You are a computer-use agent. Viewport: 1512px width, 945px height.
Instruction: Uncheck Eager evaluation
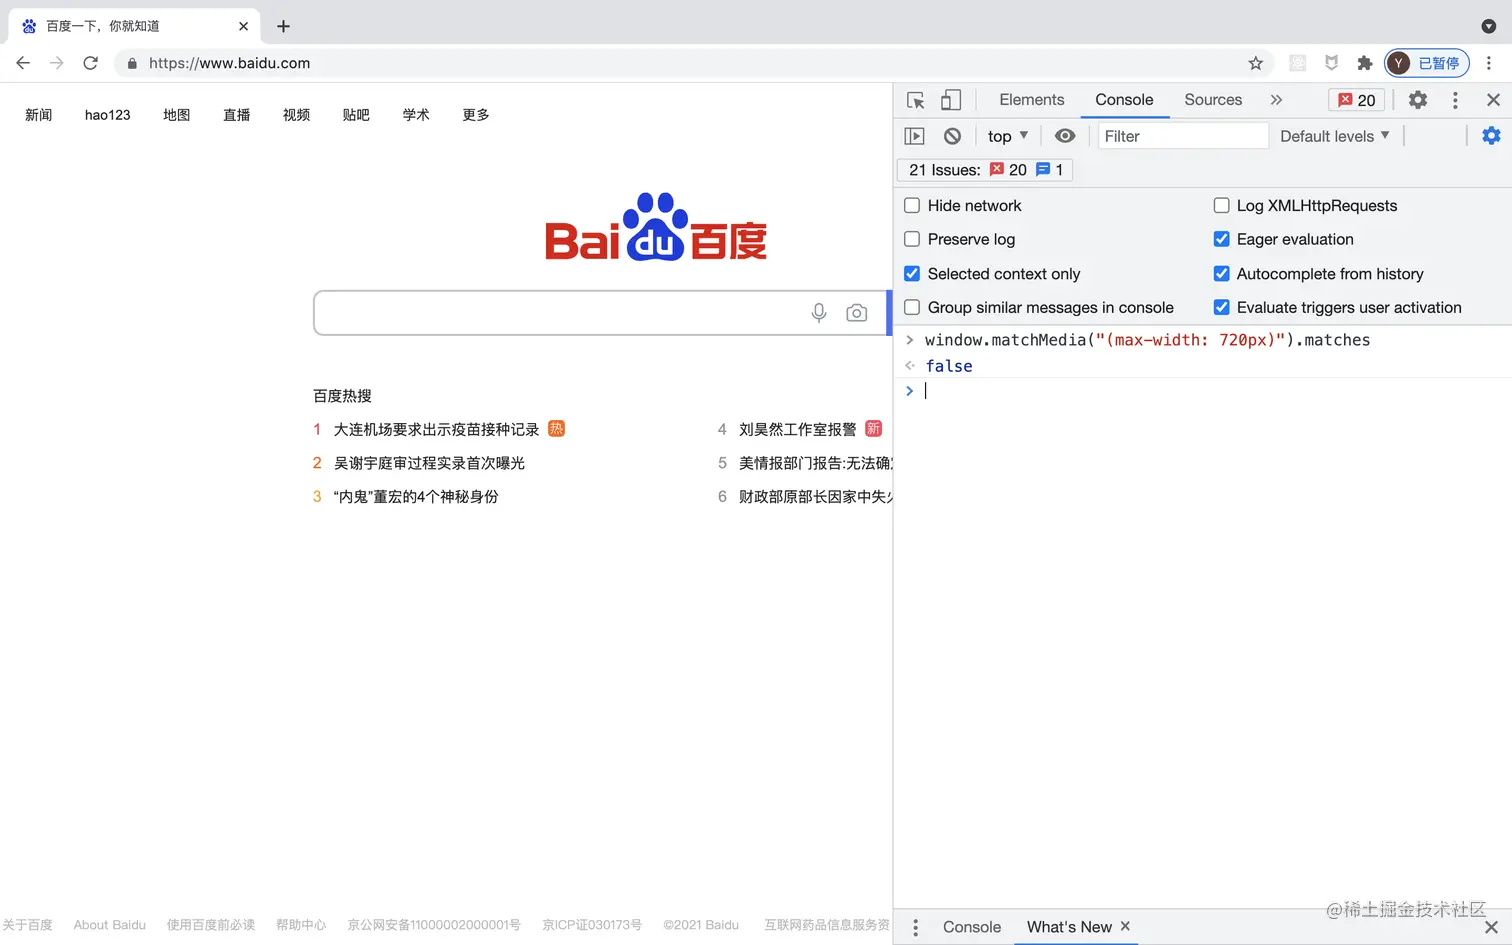(x=1221, y=239)
